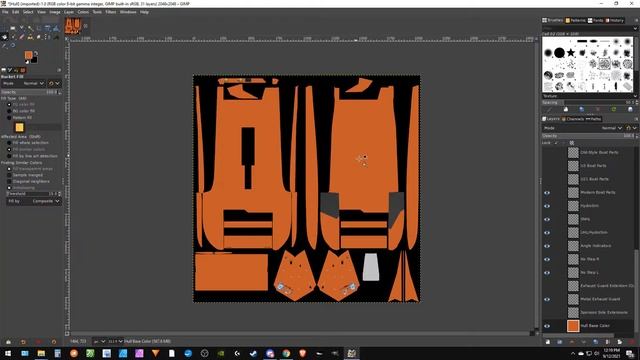This screenshot has width=640, height=360.
Task: Click the foreground orange color swatch
Action: [x=28, y=55]
